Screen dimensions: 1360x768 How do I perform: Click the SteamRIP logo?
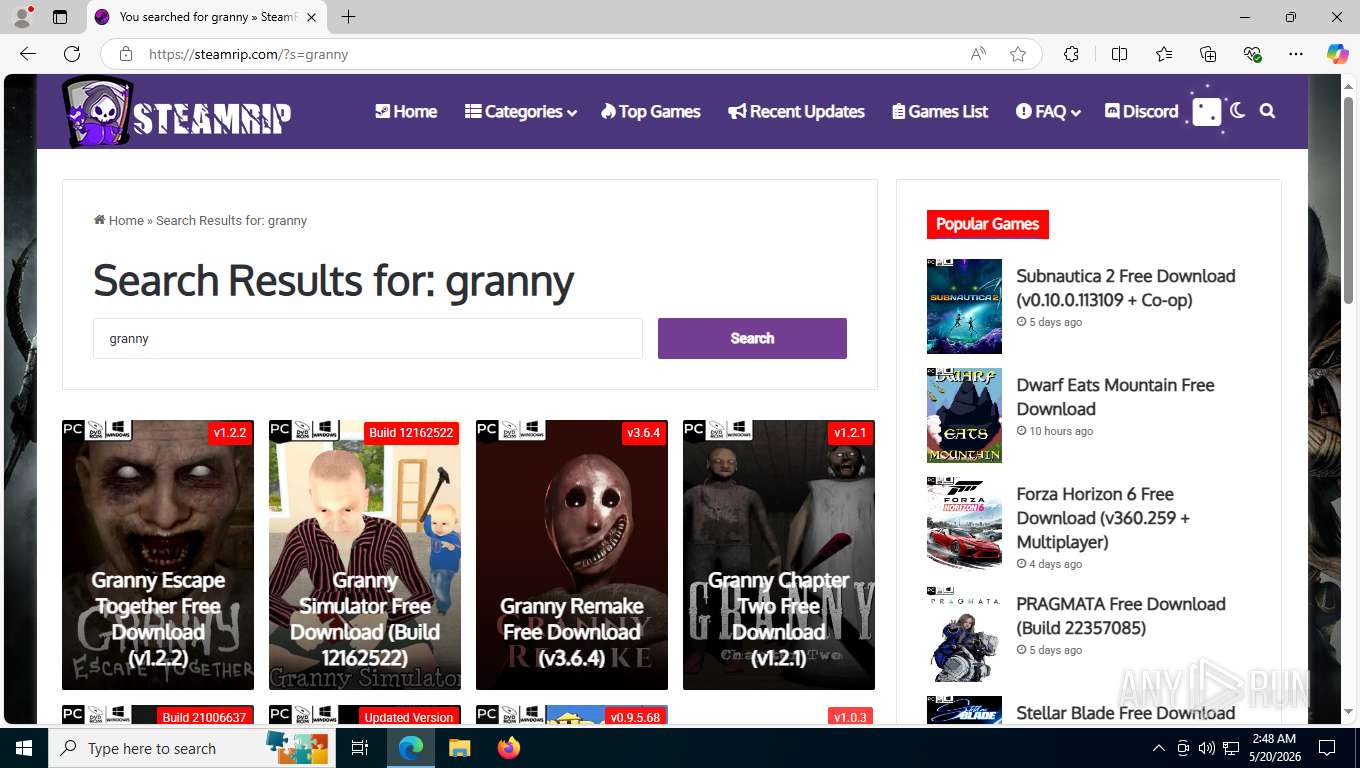(x=176, y=112)
